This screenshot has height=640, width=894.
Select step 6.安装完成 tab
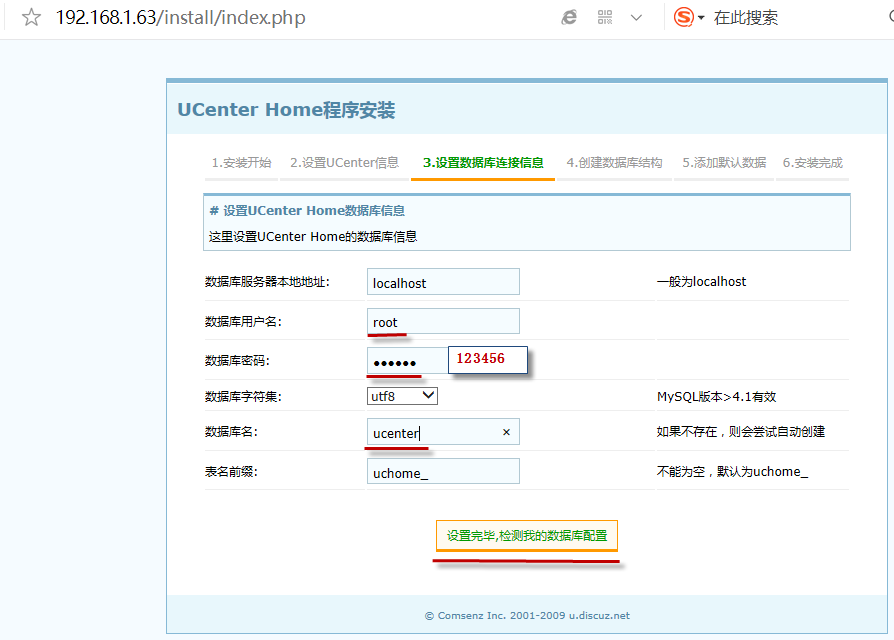click(812, 163)
